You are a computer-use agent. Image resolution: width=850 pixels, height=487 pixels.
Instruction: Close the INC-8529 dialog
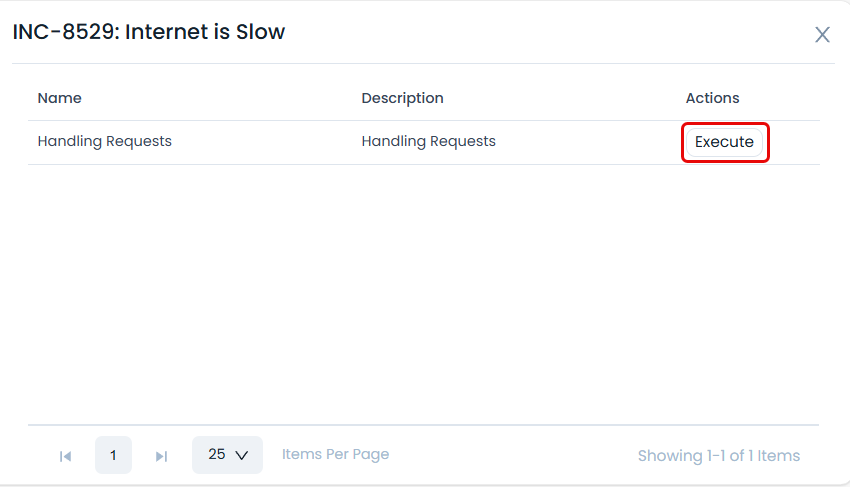822,35
